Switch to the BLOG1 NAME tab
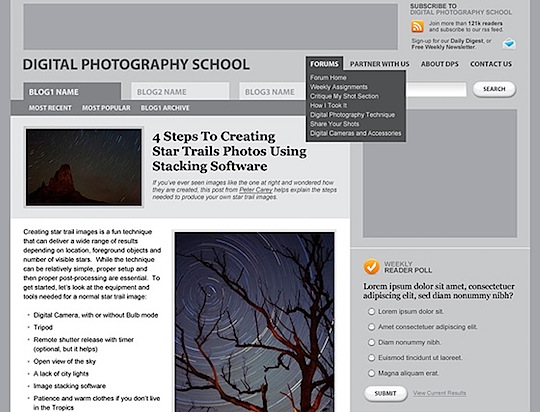 [x=72, y=92]
